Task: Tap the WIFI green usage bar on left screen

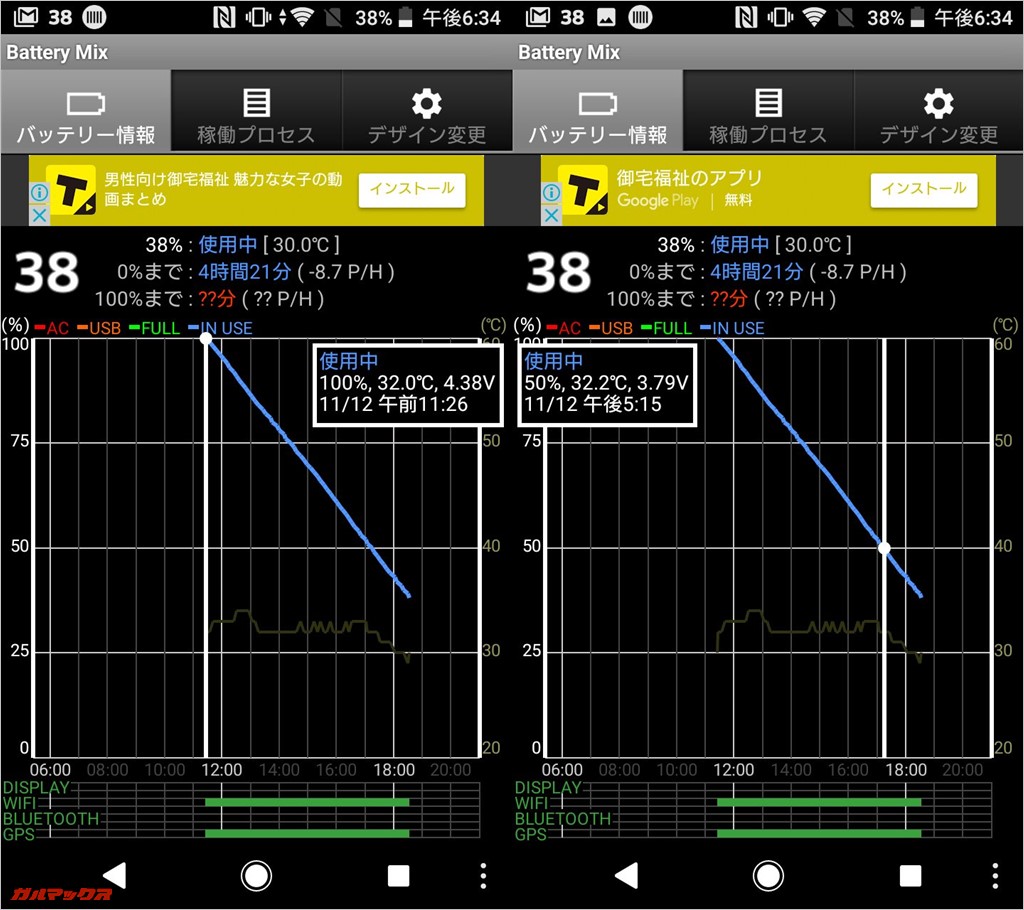Action: (307, 802)
